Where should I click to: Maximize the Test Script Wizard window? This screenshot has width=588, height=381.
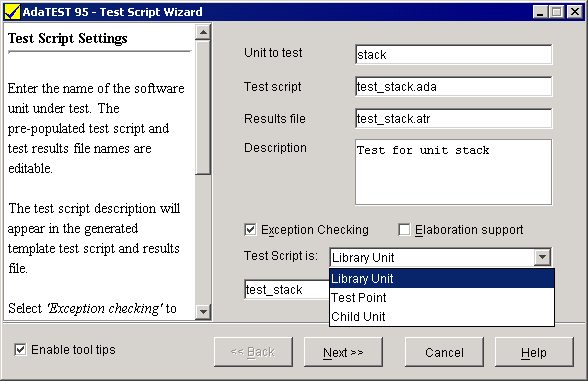[x=556, y=12]
